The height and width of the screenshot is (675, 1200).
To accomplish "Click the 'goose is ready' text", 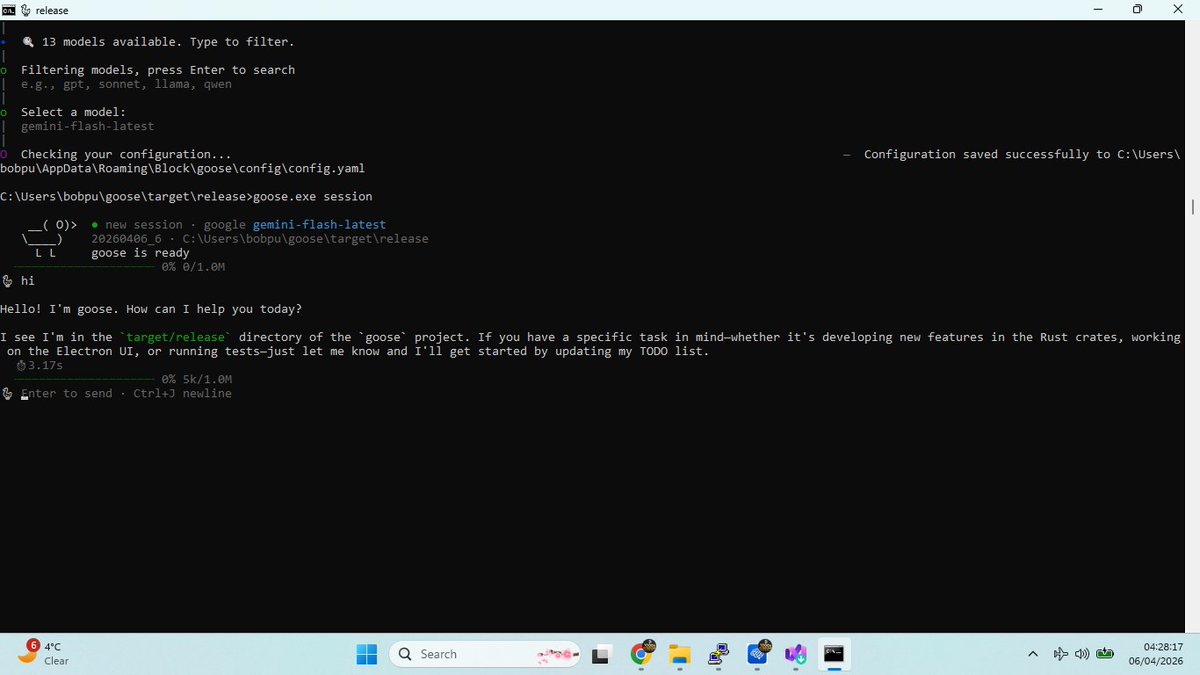I will pyautogui.click(x=140, y=253).
